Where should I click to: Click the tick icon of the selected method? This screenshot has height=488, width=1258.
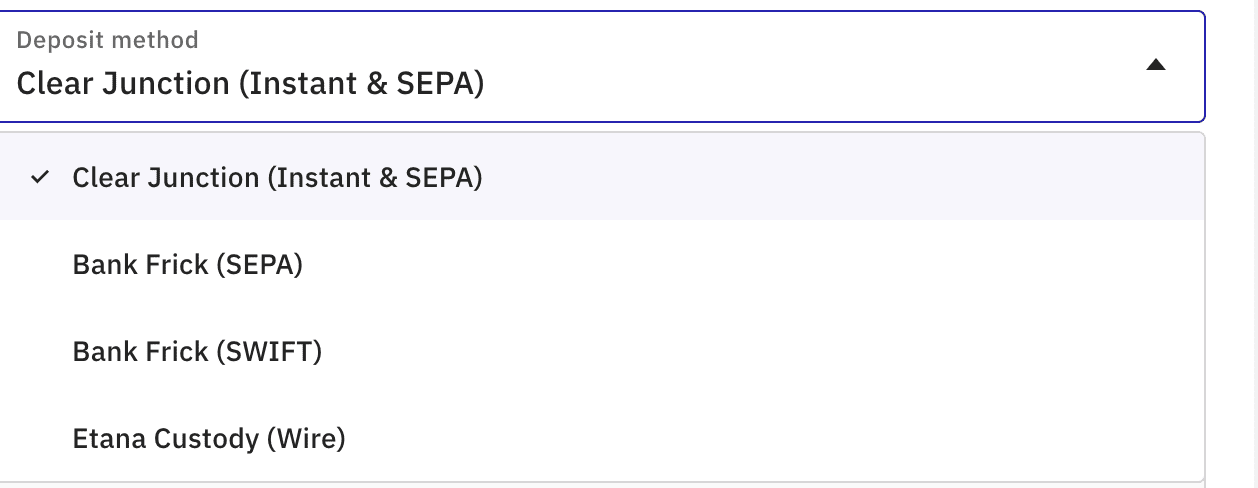coord(40,178)
